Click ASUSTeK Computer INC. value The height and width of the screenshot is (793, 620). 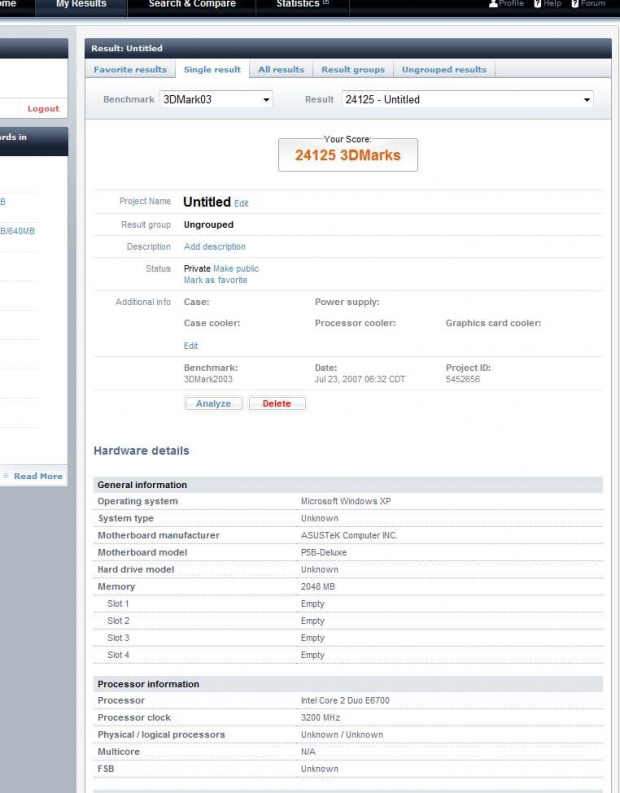(x=349, y=535)
